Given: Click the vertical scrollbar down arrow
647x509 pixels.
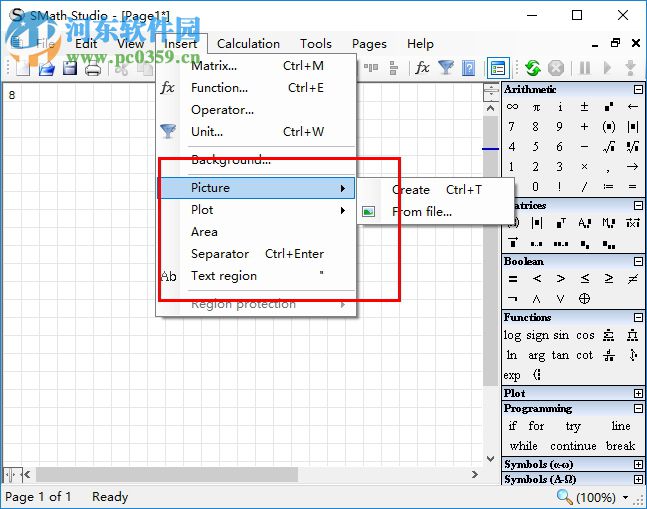Looking at the screenshot, I should pyautogui.click(x=491, y=458).
